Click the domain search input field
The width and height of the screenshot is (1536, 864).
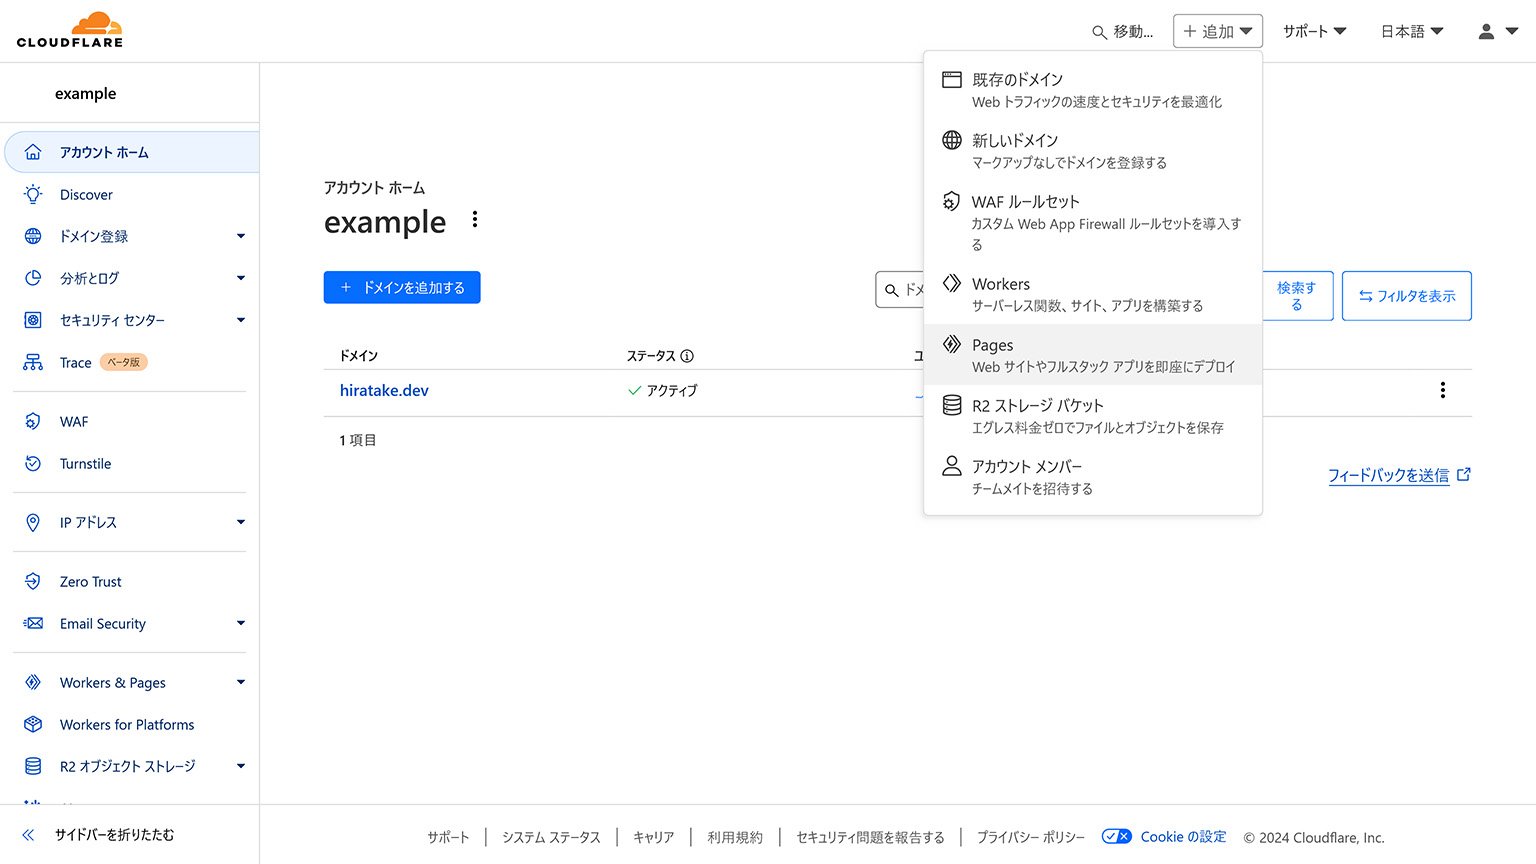900,289
